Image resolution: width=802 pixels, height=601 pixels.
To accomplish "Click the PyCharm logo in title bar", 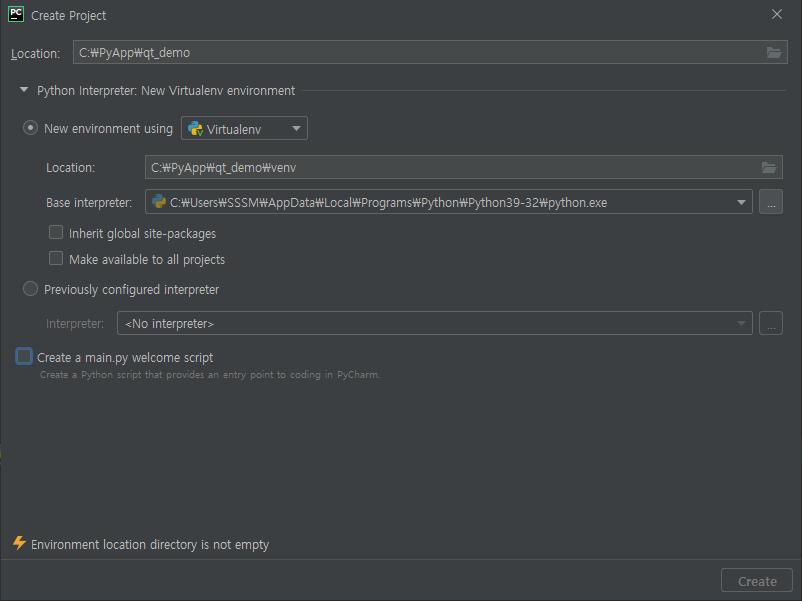I will click(16, 14).
